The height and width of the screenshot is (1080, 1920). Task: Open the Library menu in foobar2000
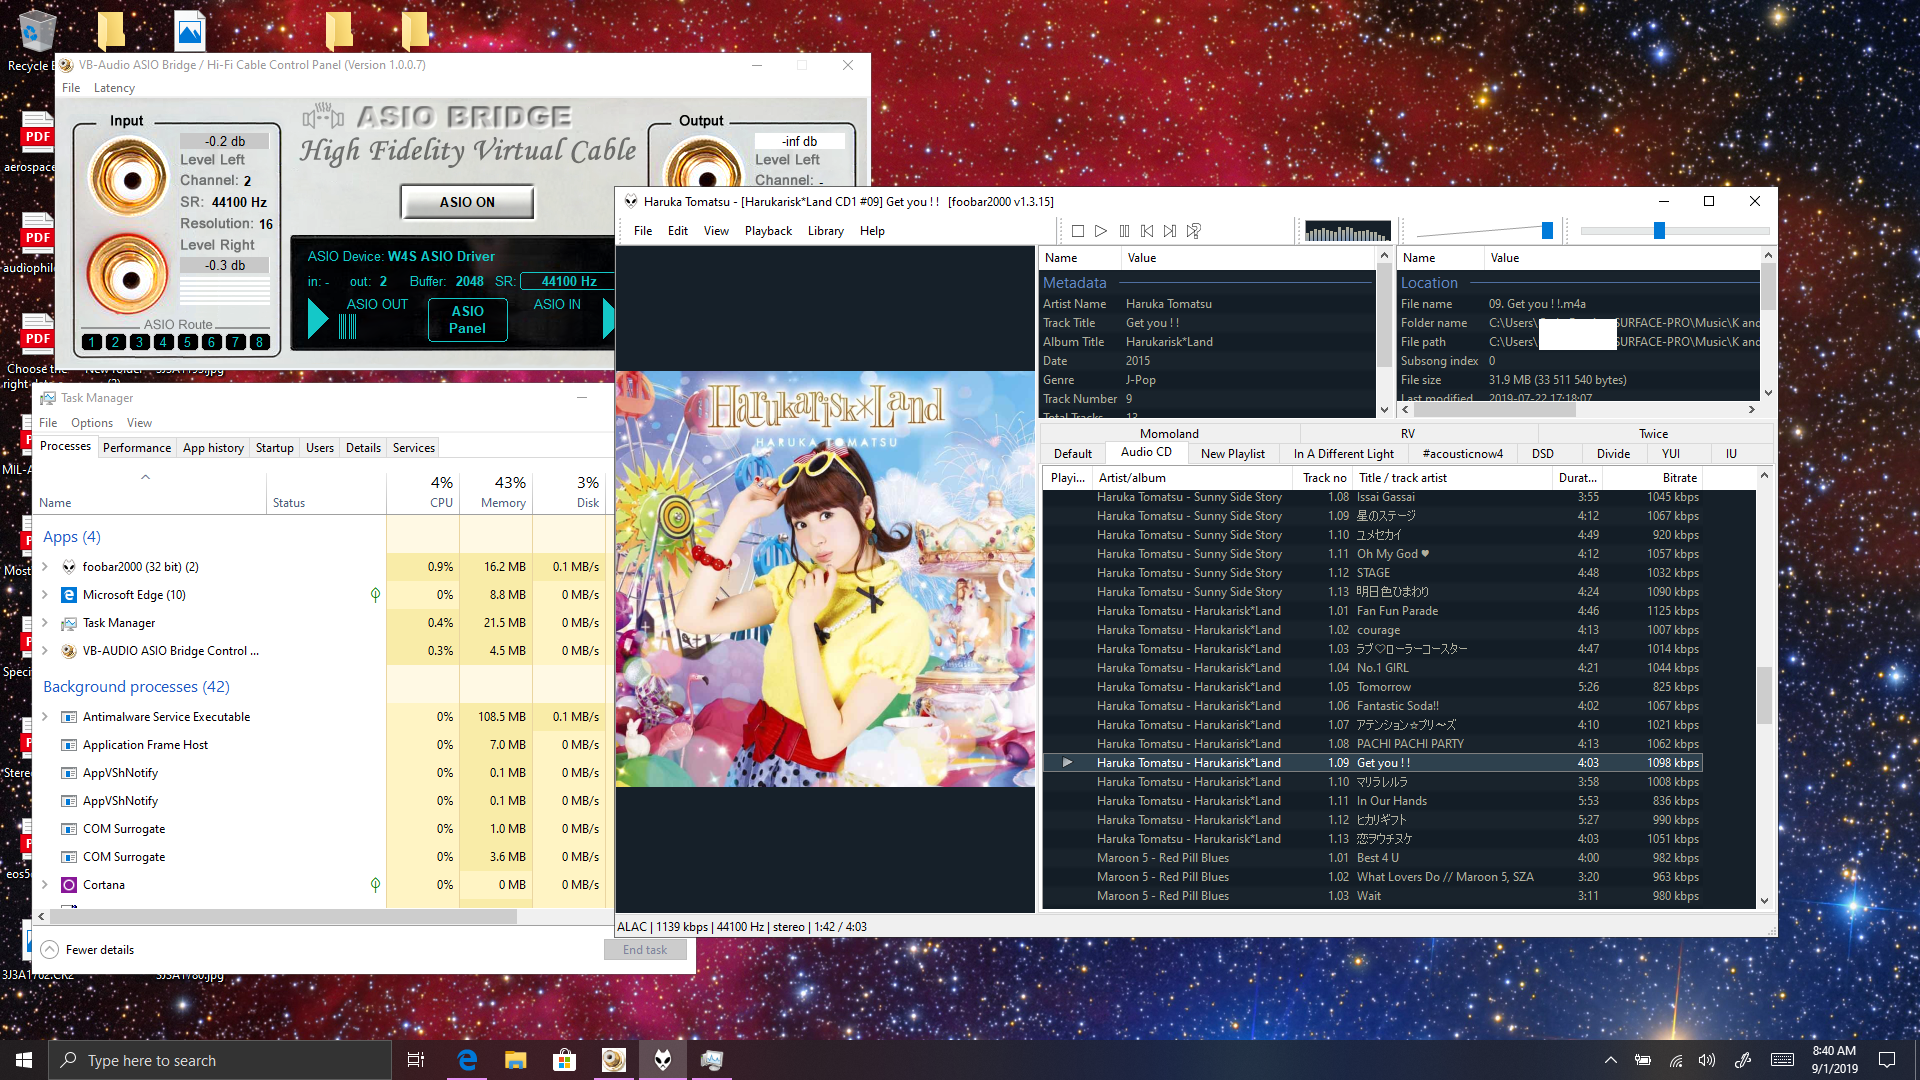pos(826,231)
